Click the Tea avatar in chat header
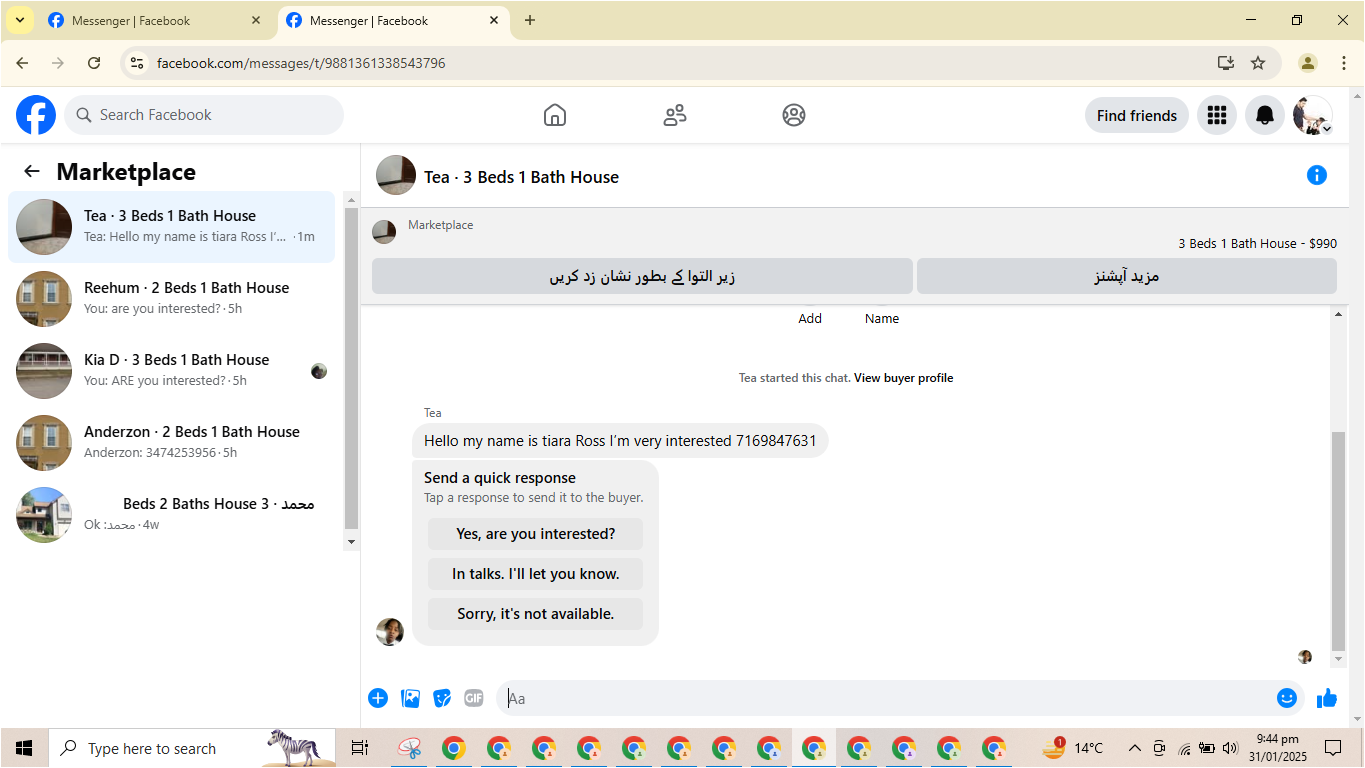Screen dimensions: 1365x768 pos(396,175)
